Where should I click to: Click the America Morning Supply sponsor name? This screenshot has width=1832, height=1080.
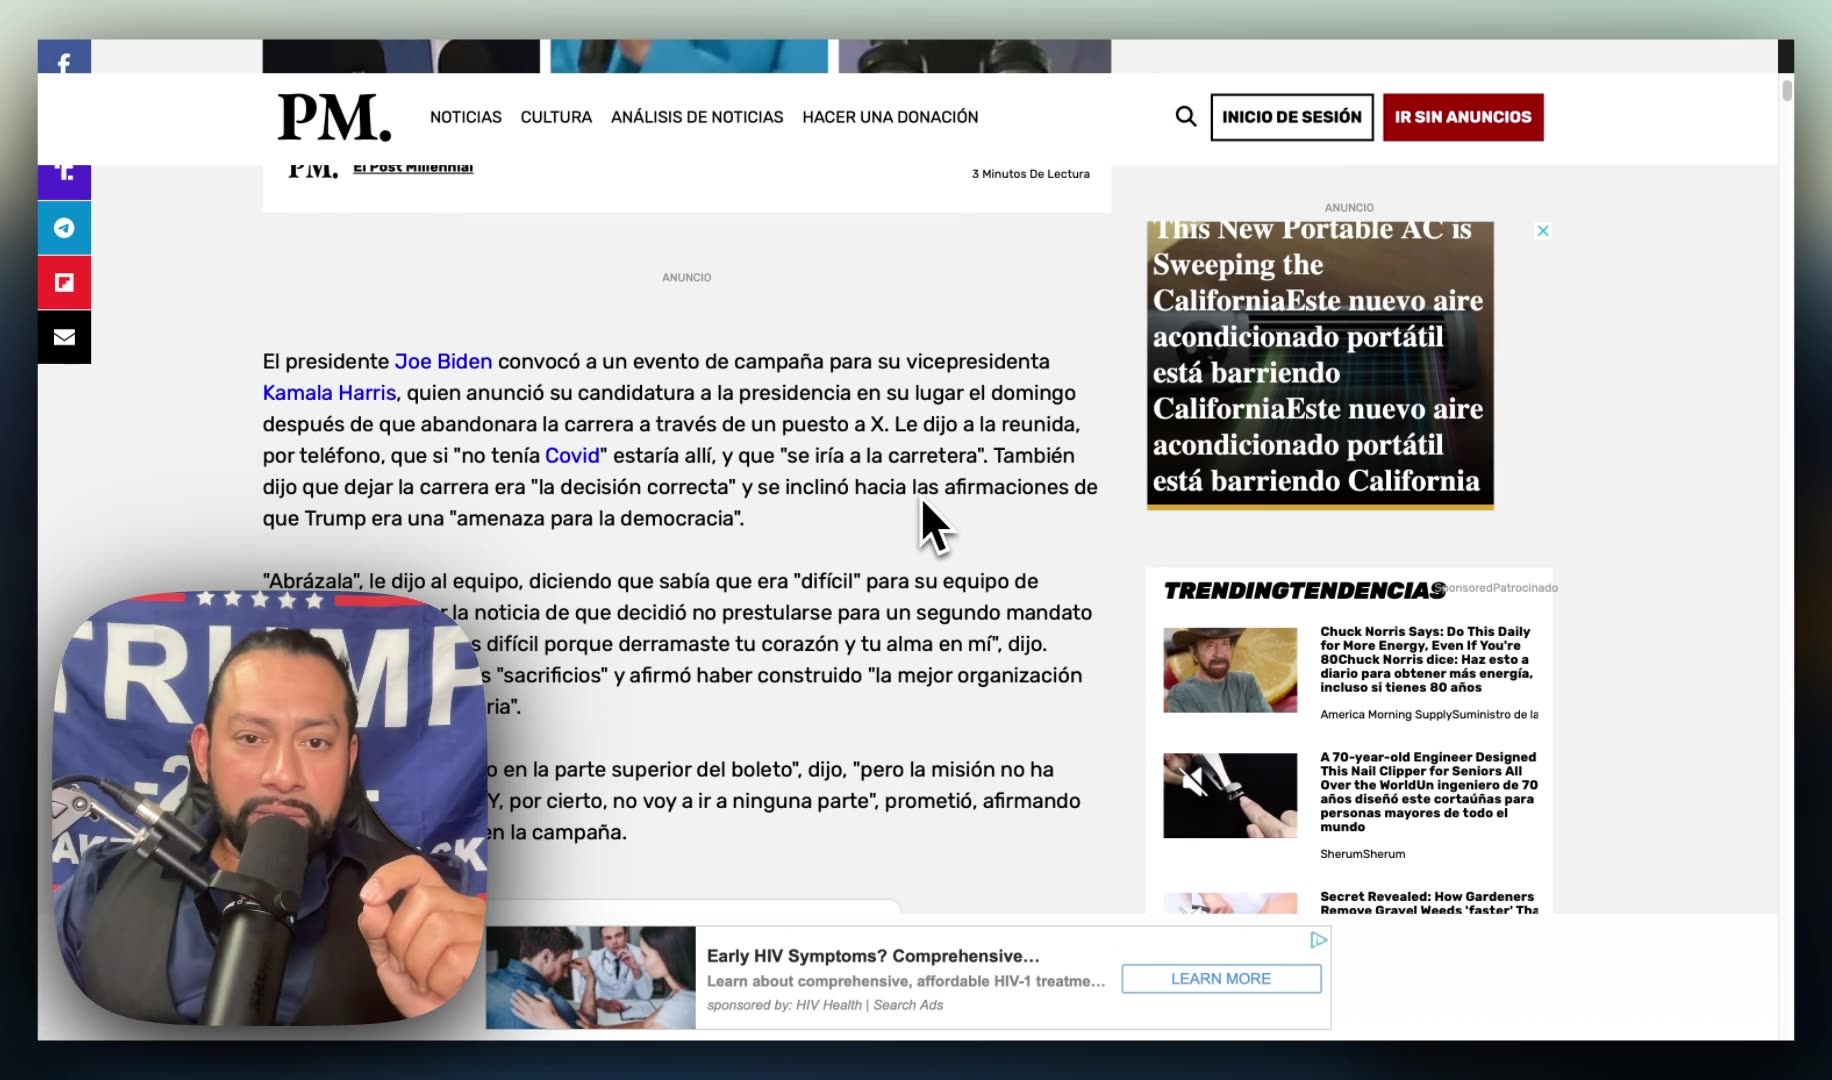[1429, 715]
